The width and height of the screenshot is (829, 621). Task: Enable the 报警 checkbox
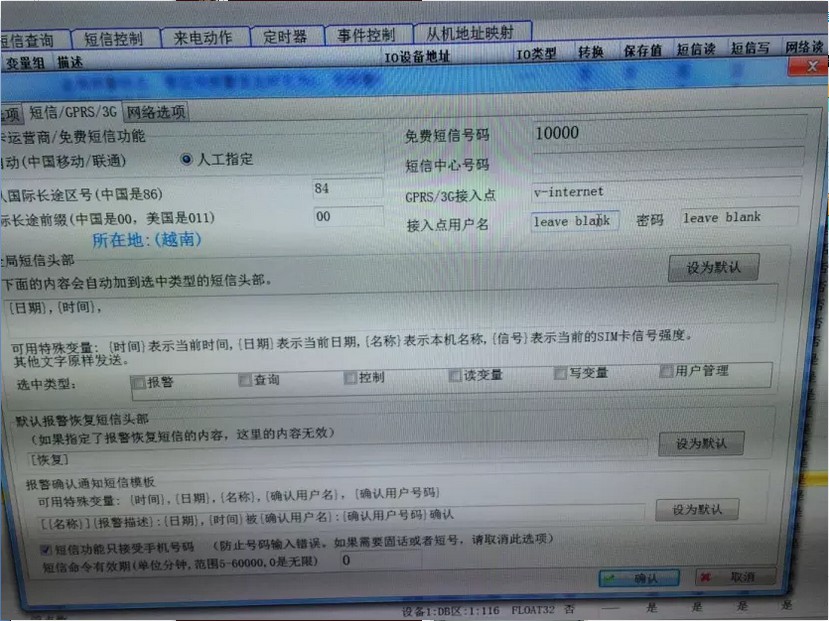point(139,381)
